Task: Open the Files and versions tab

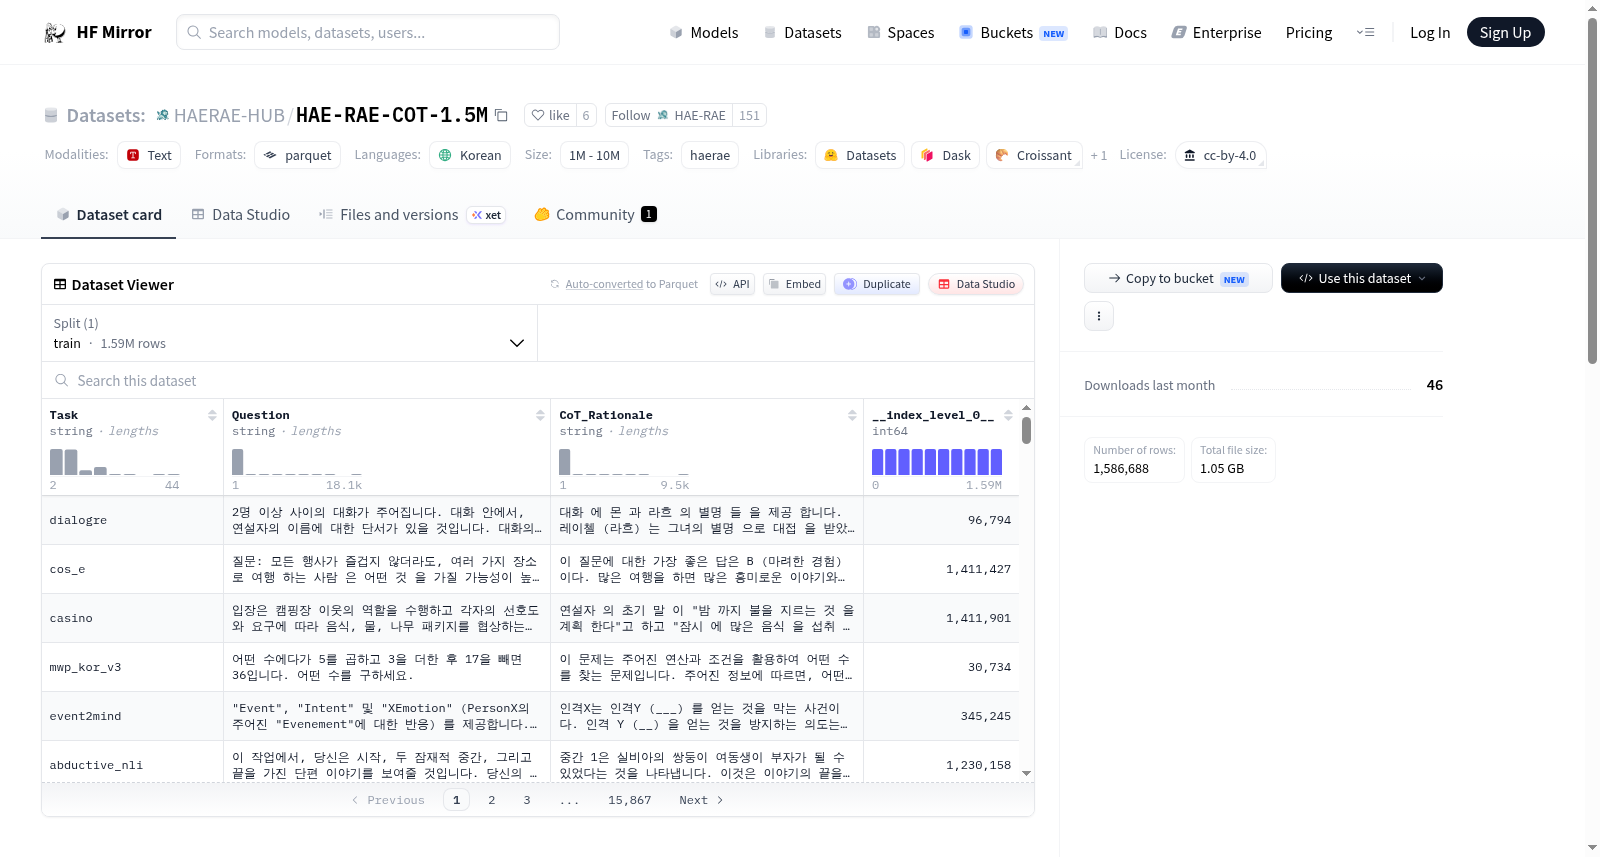Action: tap(412, 215)
